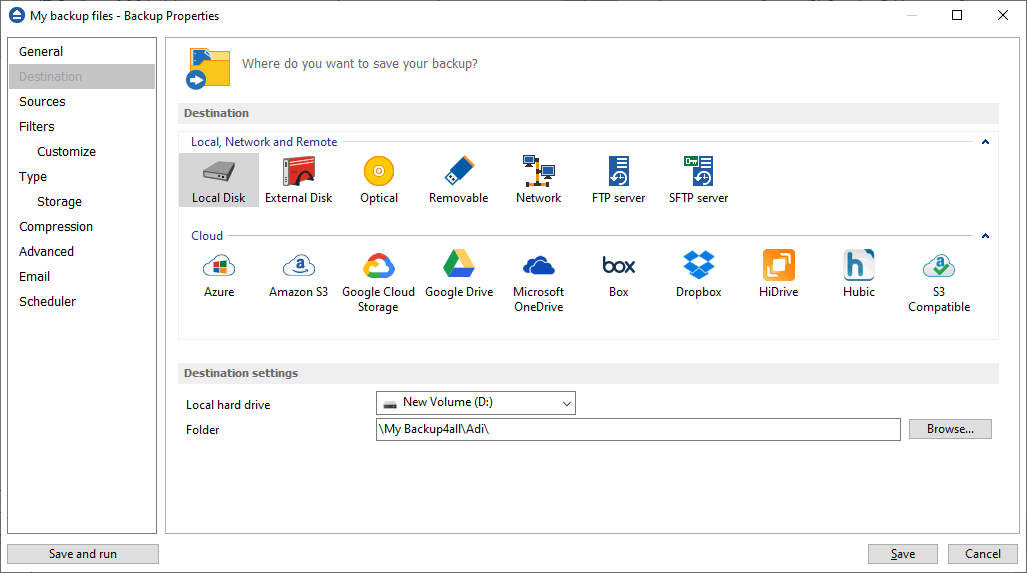
Task: Select Dropbox destination
Action: 698,274
